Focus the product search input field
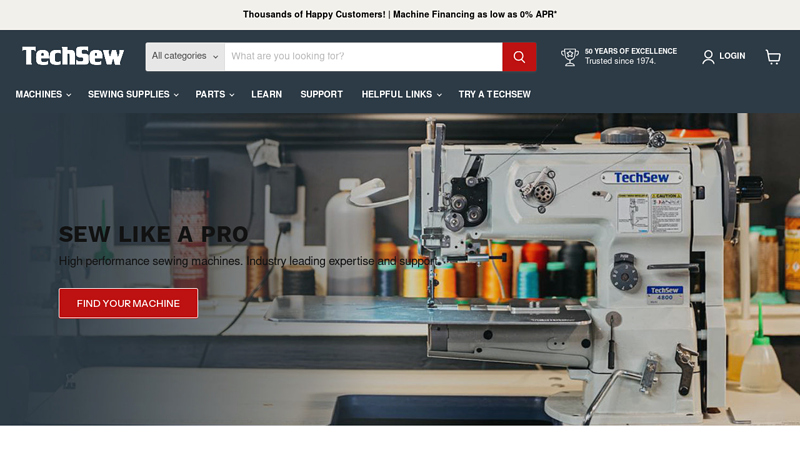This screenshot has height=450, width=800. tap(363, 57)
